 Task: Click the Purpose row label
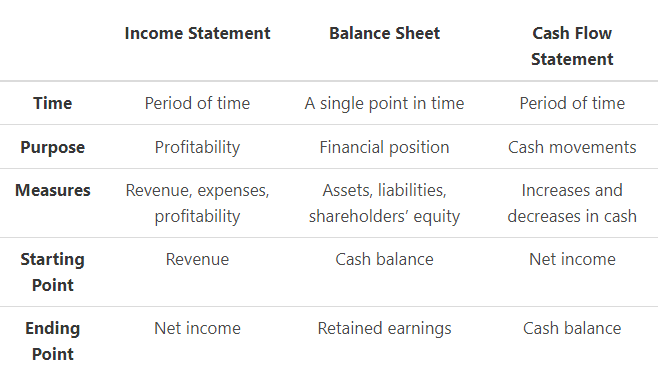coord(52,147)
